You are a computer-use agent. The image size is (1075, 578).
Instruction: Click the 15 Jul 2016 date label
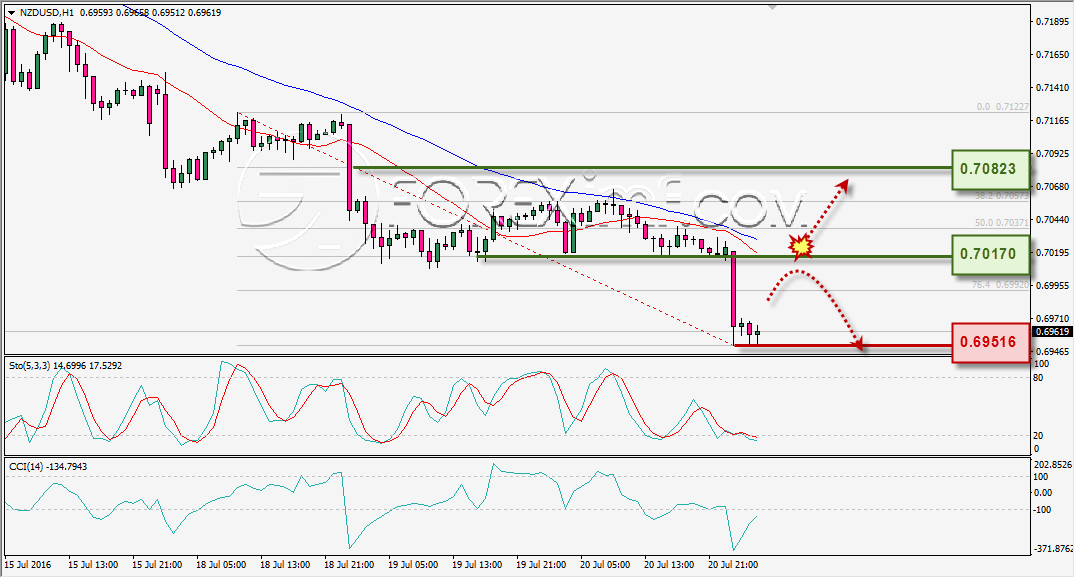[x=27, y=565]
